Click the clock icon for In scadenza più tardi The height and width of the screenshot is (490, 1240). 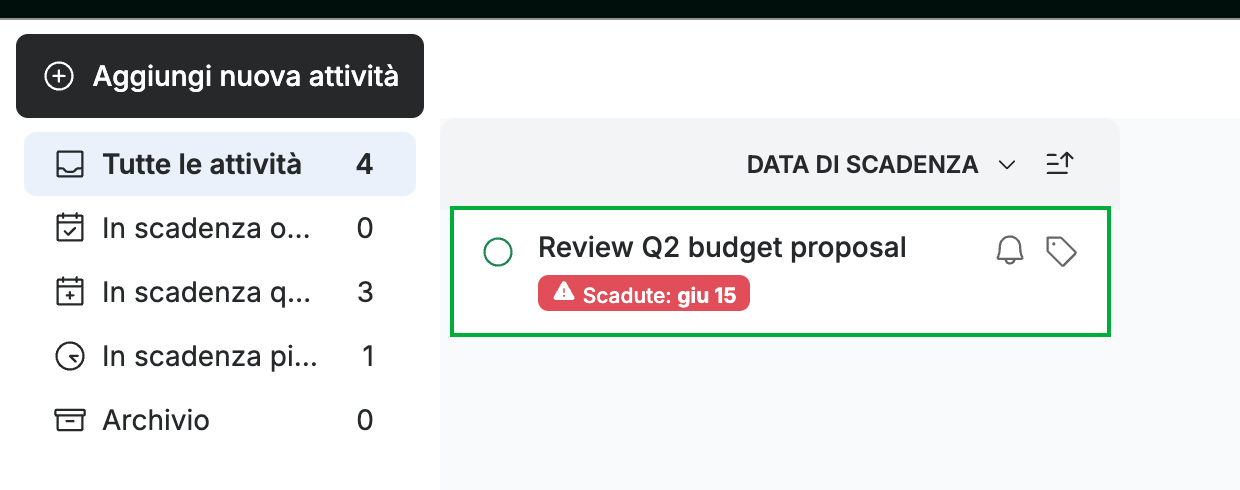[x=69, y=356]
